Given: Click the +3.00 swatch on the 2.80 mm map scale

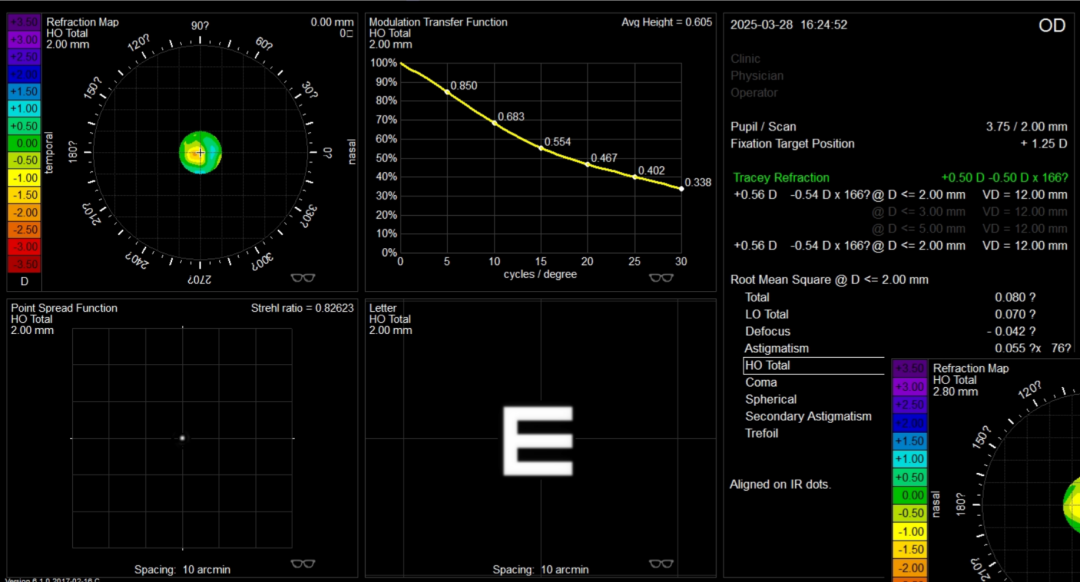Looking at the screenshot, I should pos(909,386).
